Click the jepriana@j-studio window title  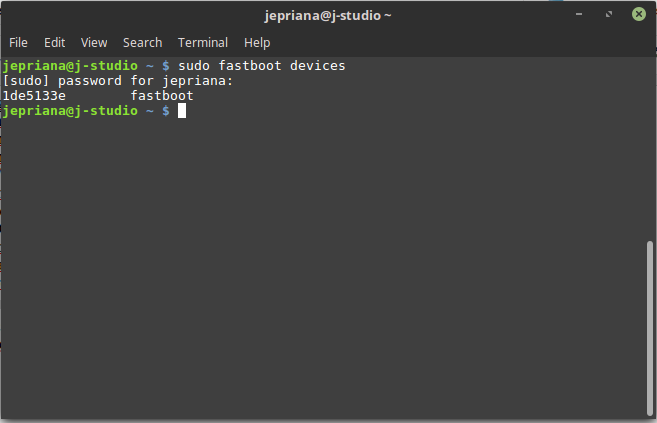point(328,15)
